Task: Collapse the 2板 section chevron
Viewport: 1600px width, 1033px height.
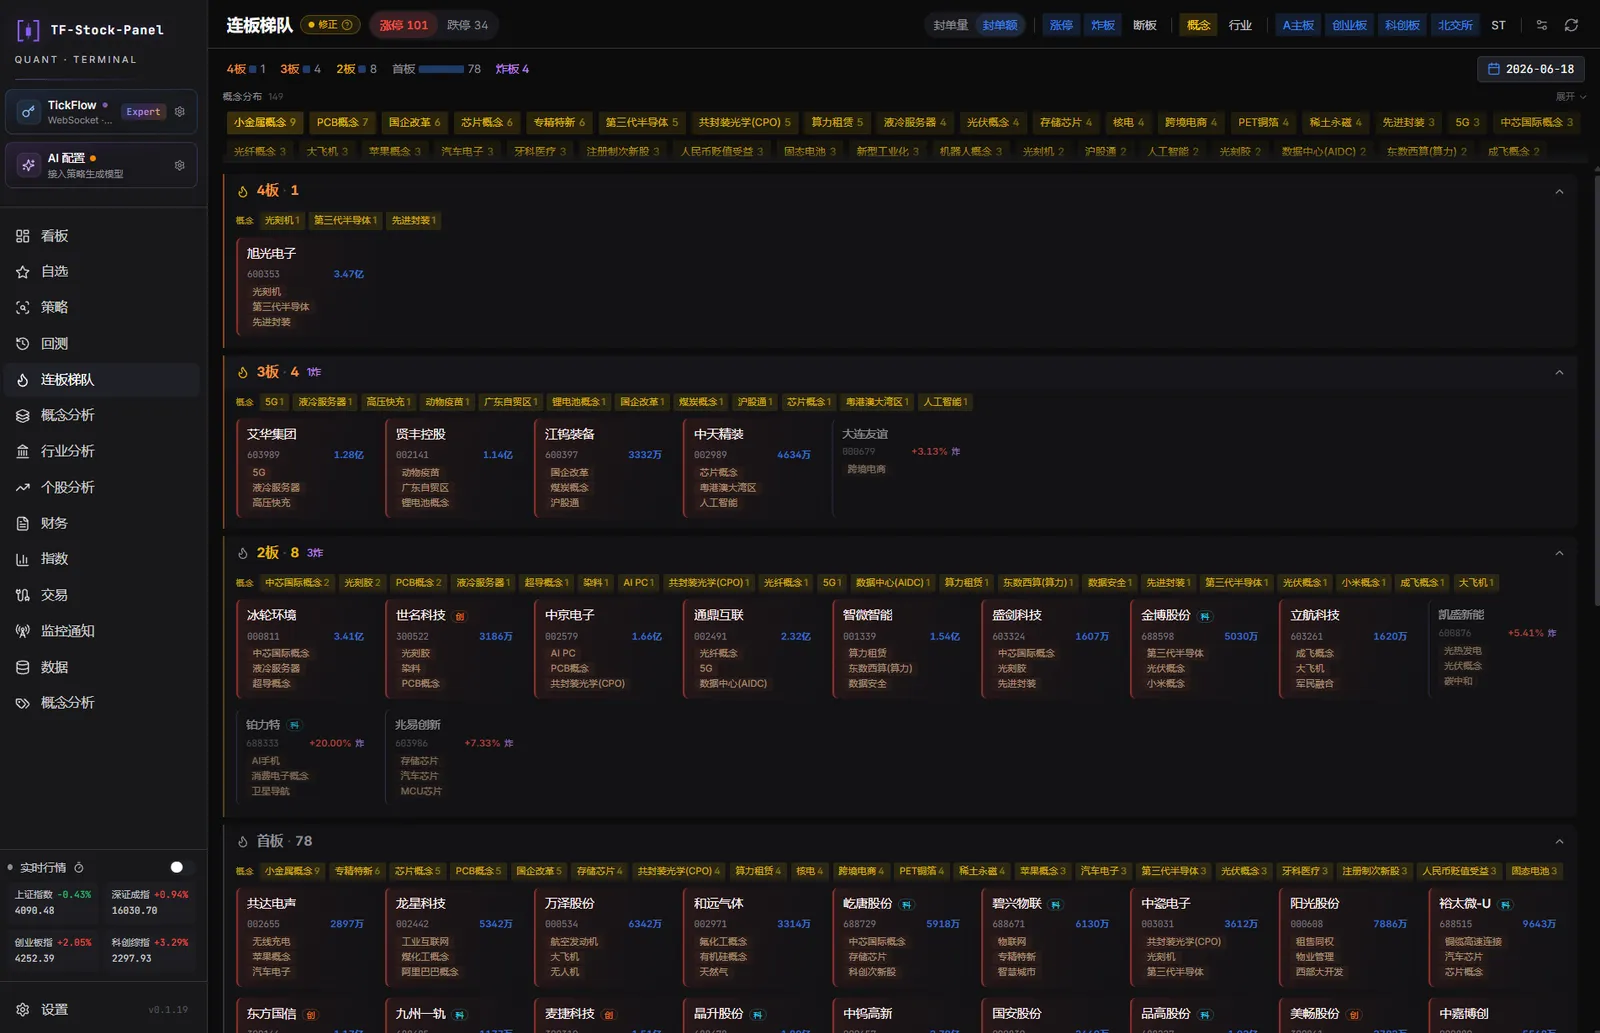Action: [1559, 553]
